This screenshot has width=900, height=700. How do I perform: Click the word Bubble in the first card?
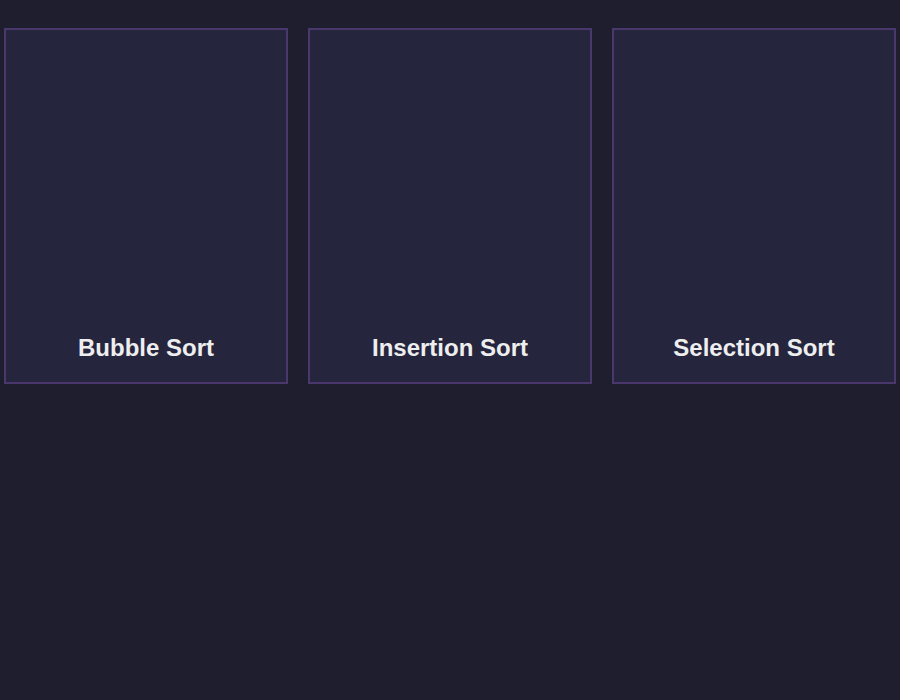[119, 348]
